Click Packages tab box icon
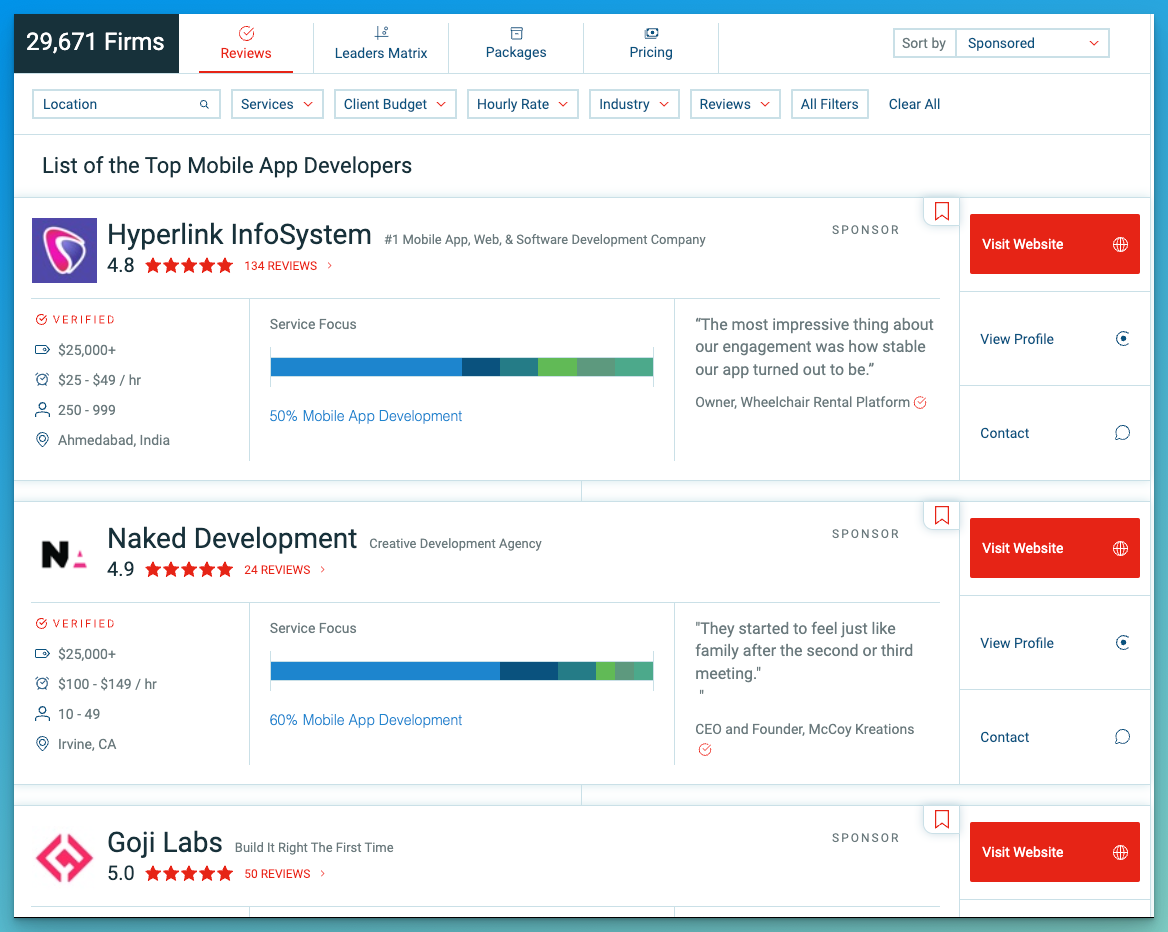 516,33
